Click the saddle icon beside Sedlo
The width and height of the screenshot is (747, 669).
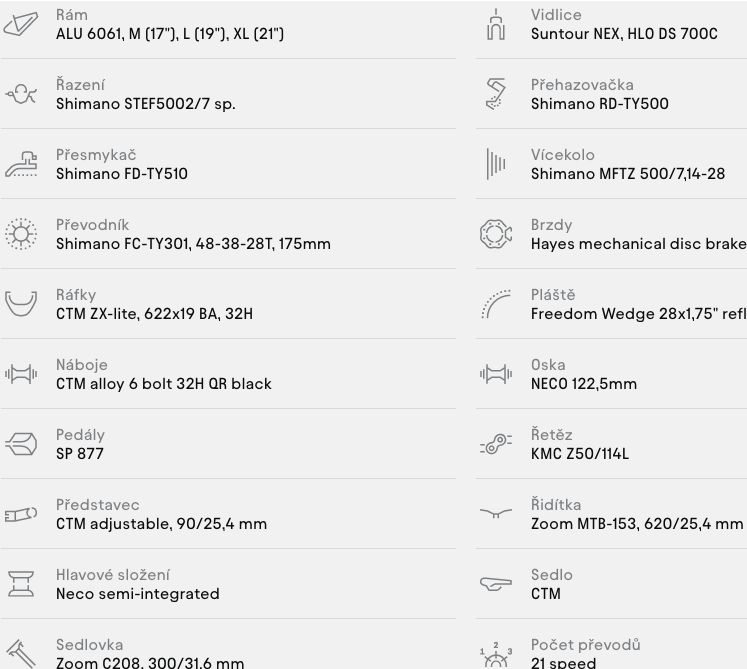(496, 583)
